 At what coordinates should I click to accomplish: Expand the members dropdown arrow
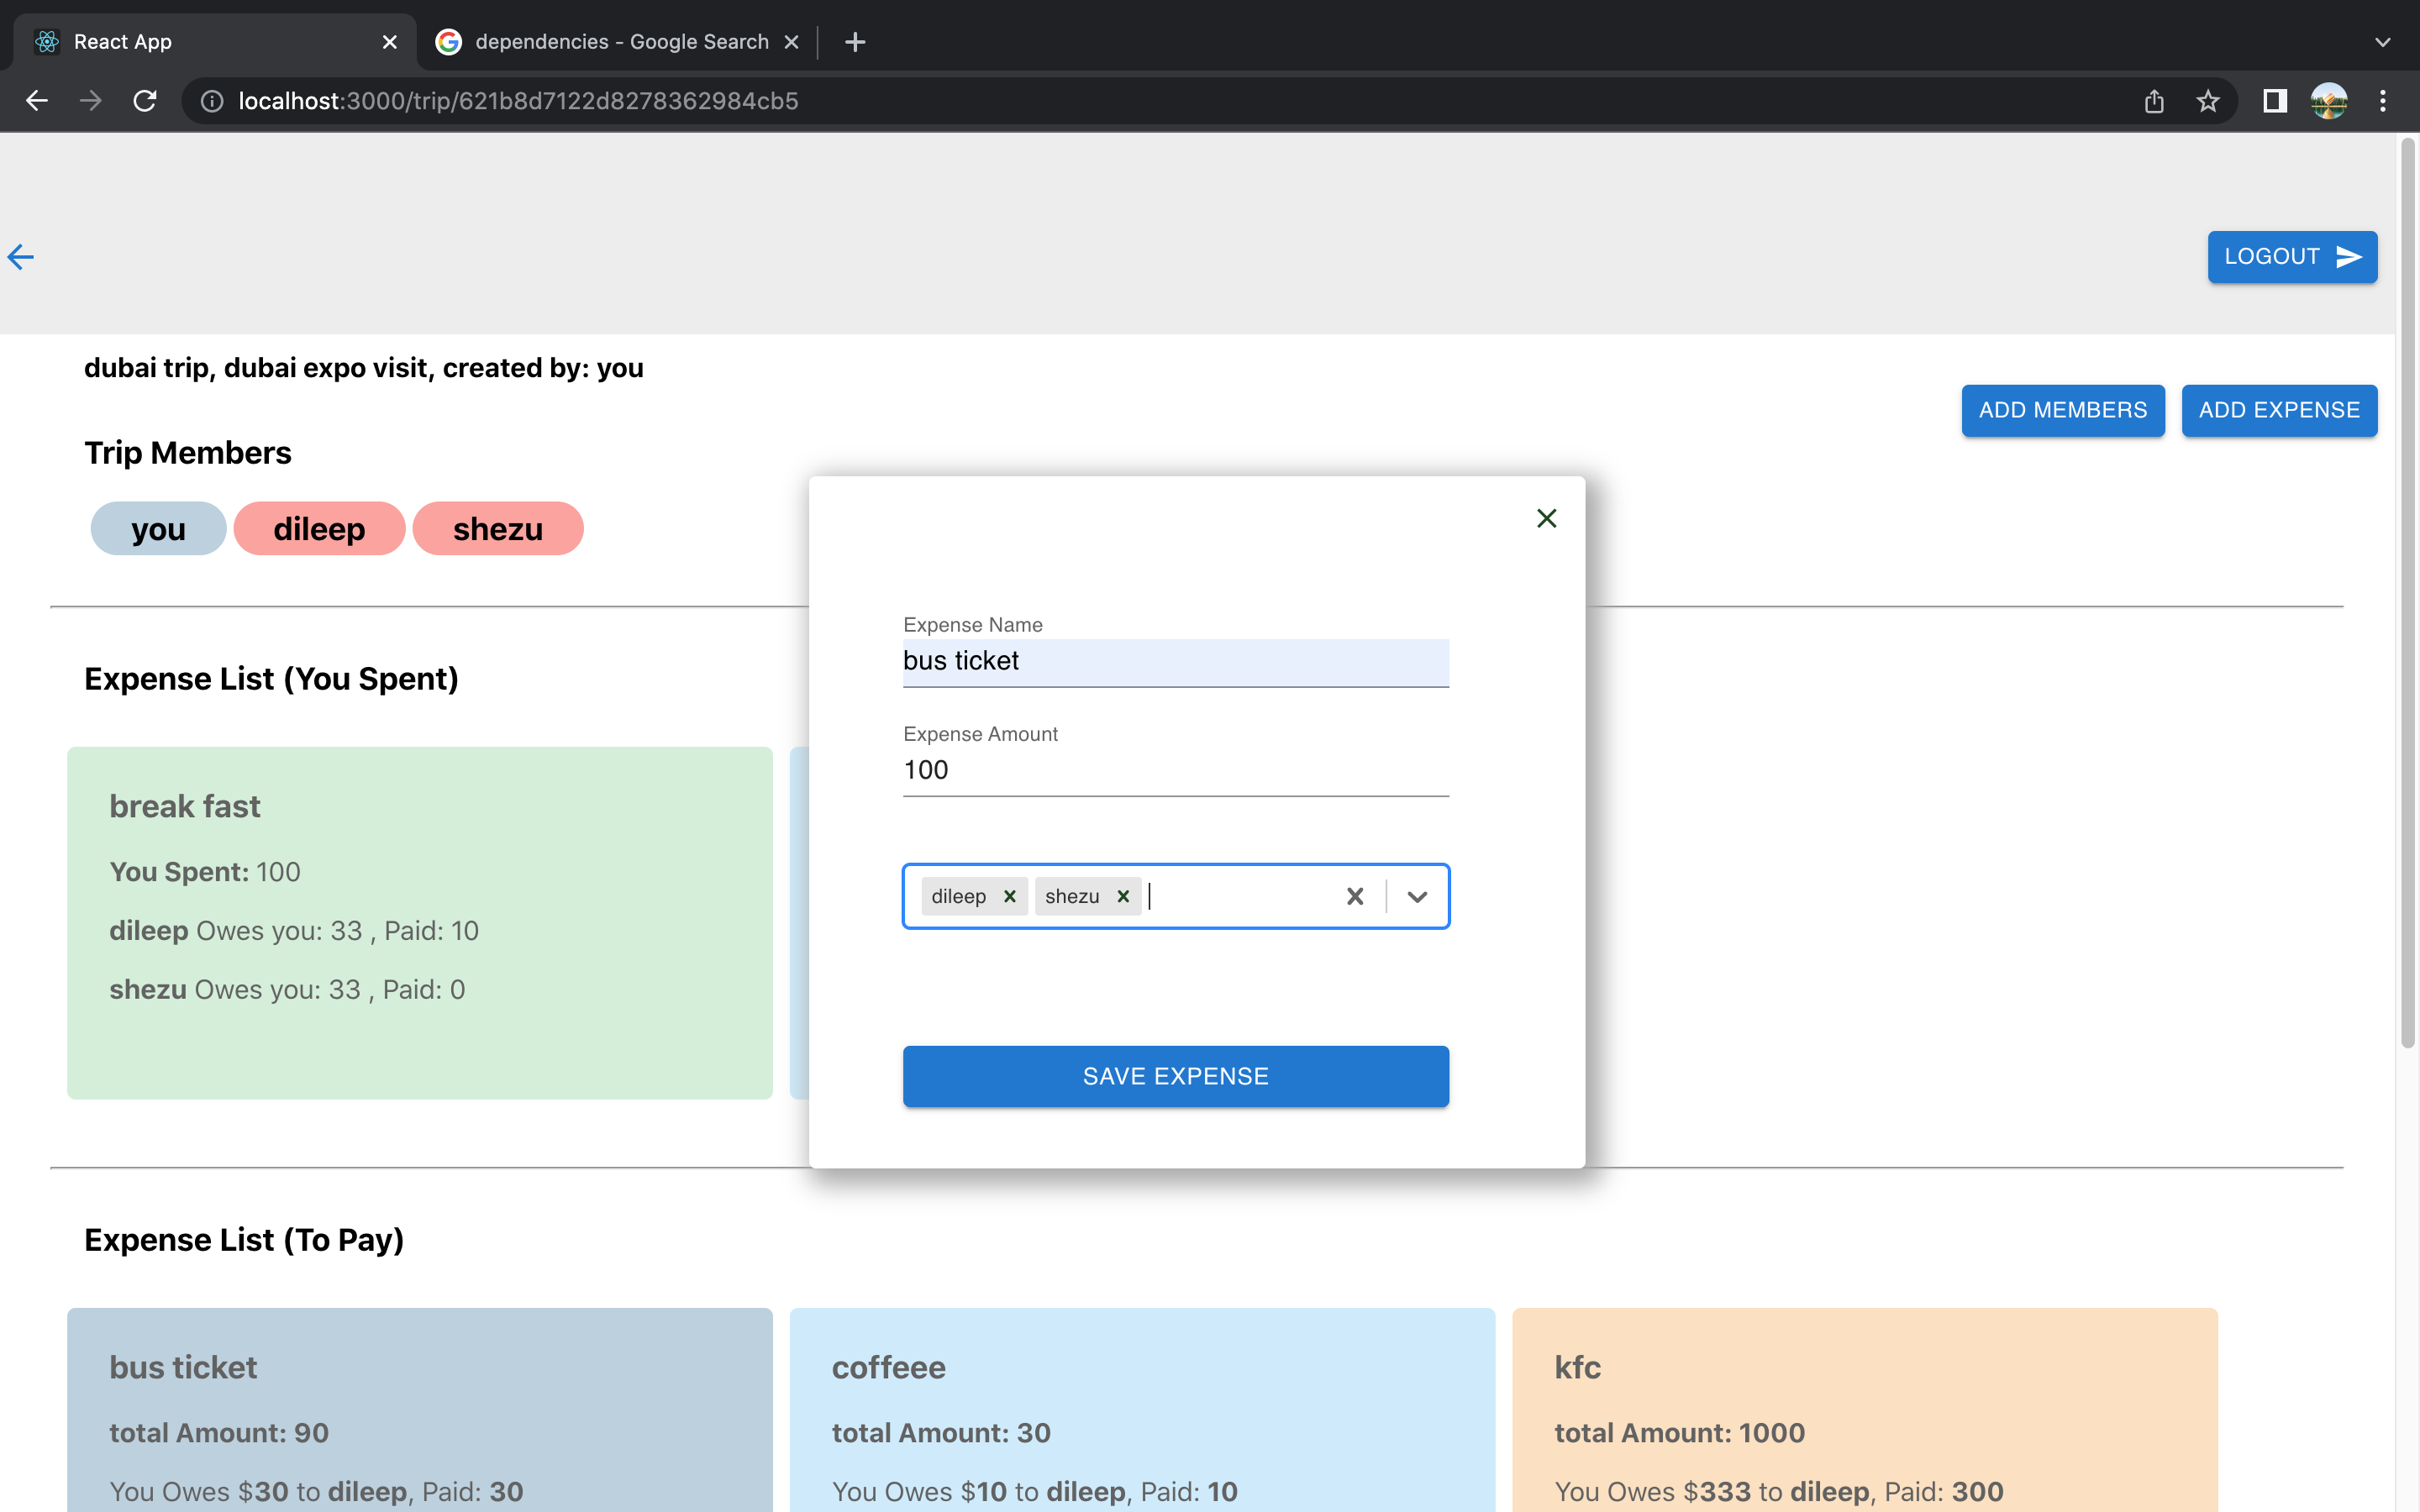click(1417, 896)
